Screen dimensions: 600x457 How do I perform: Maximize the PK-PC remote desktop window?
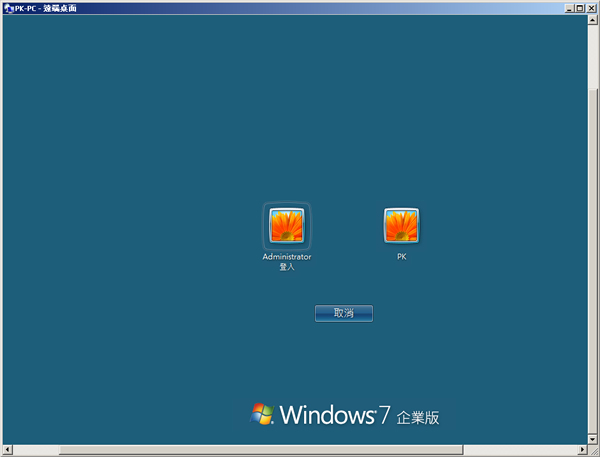click(x=580, y=8)
